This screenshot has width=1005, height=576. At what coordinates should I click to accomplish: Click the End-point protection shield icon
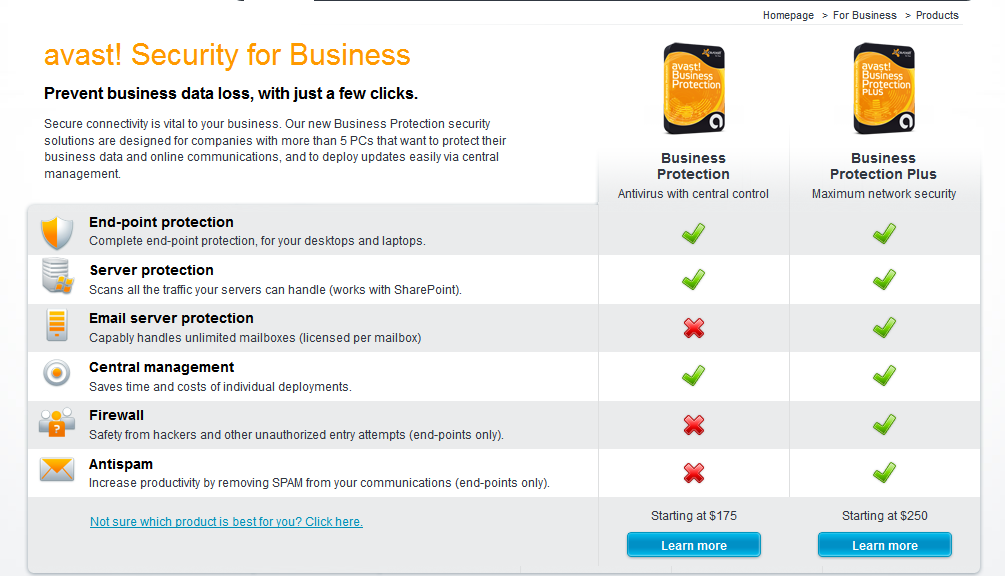point(57,232)
